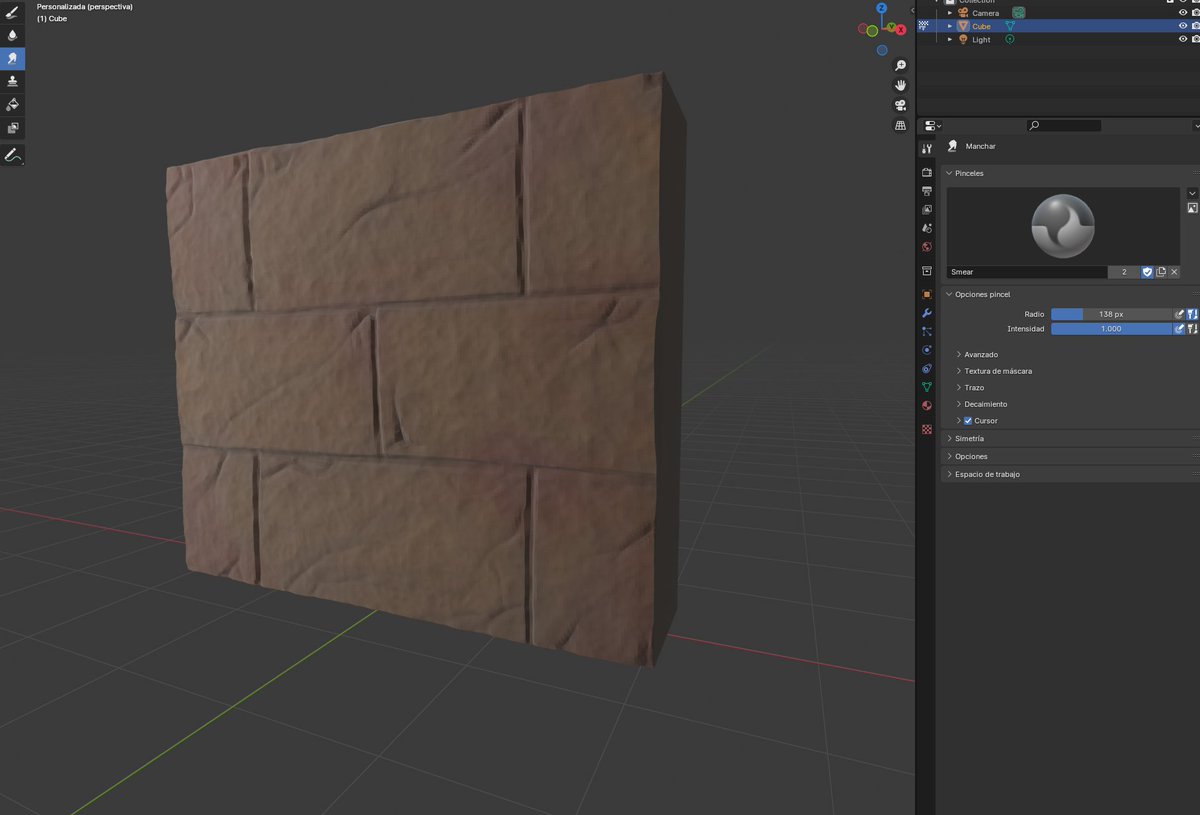Switch perspective/orthographic grid icon
Image resolution: width=1200 pixels, height=815 pixels.
point(901,126)
